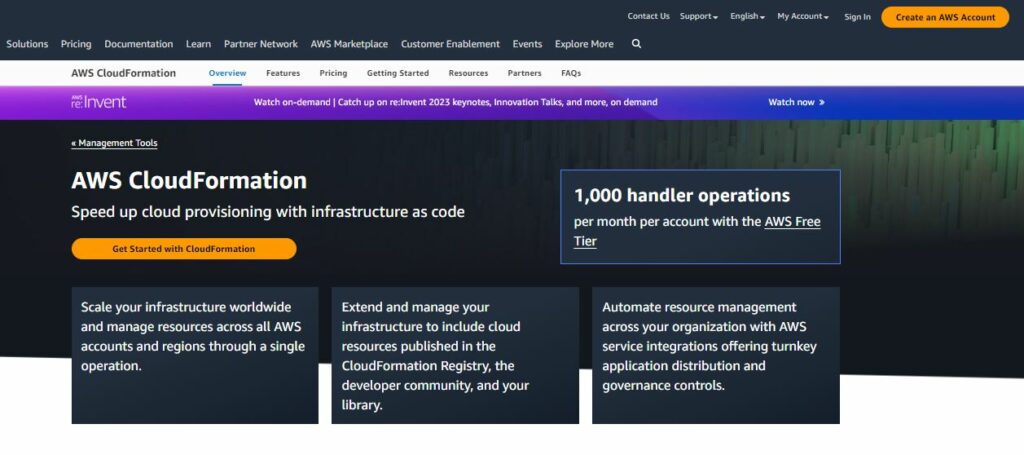
Task: Click the Sign In link
Action: tap(857, 17)
